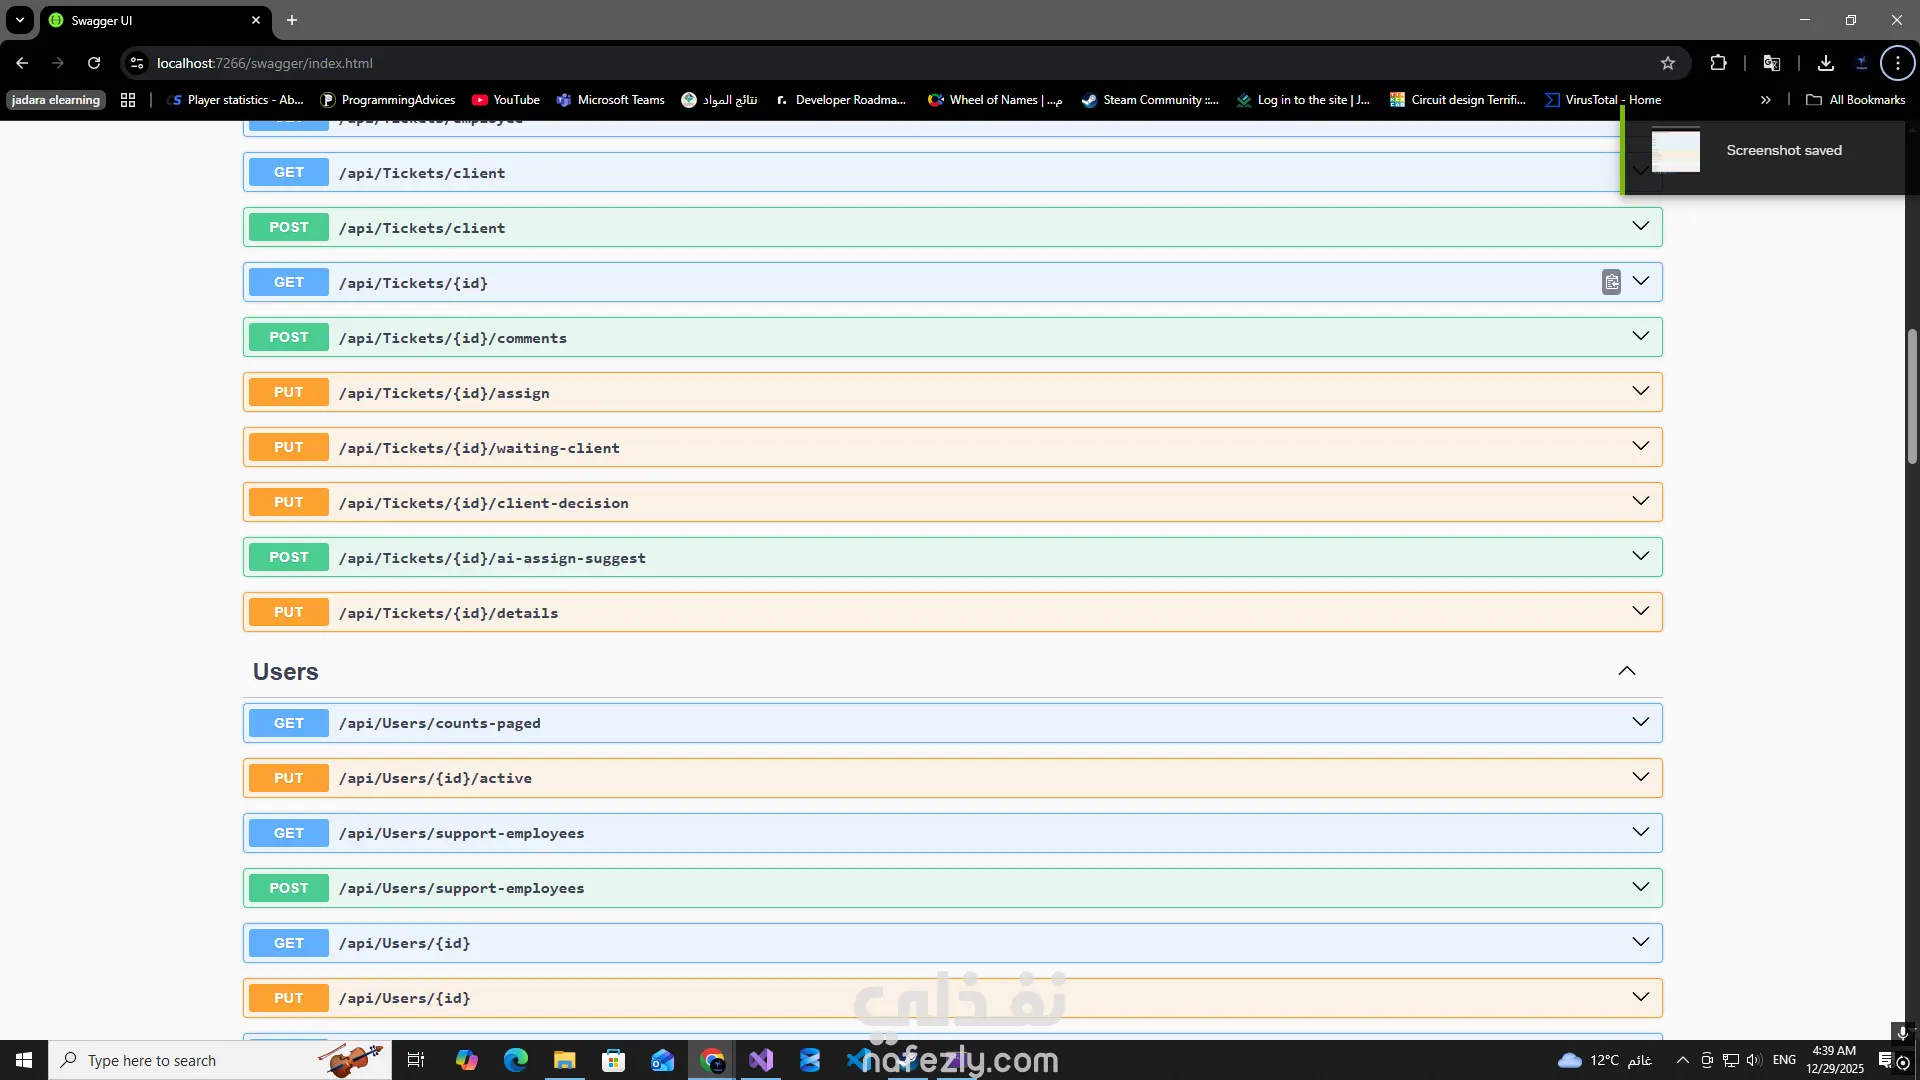1920x1080 pixels.
Task: Copy the /api/Tickets/{id} path to clipboard
Action: (x=1611, y=282)
